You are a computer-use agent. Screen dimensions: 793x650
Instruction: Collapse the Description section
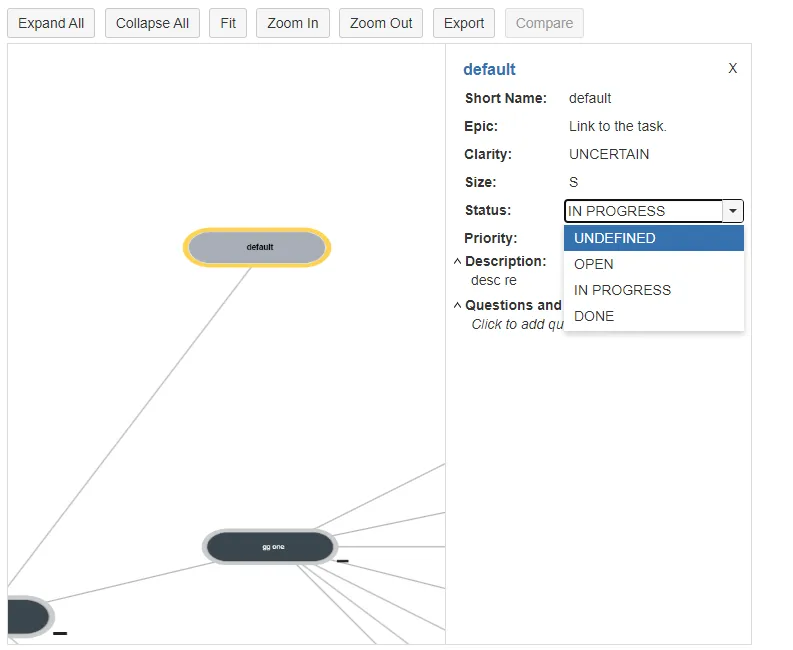[457, 262]
